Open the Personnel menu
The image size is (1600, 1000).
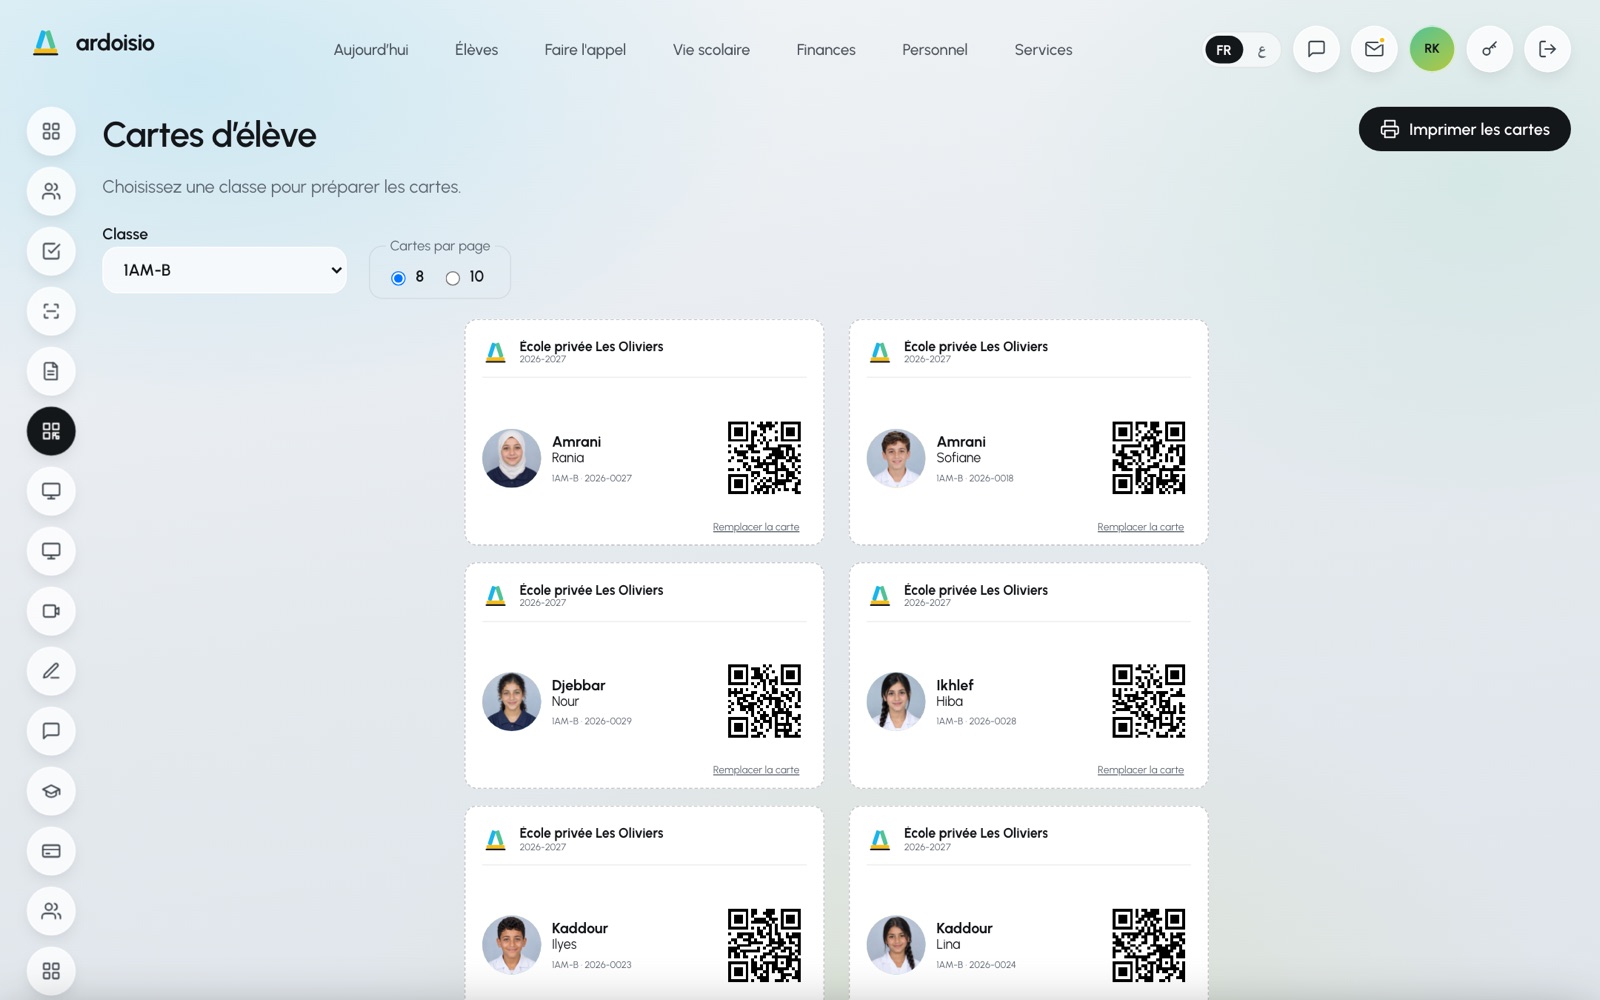click(x=935, y=50)
